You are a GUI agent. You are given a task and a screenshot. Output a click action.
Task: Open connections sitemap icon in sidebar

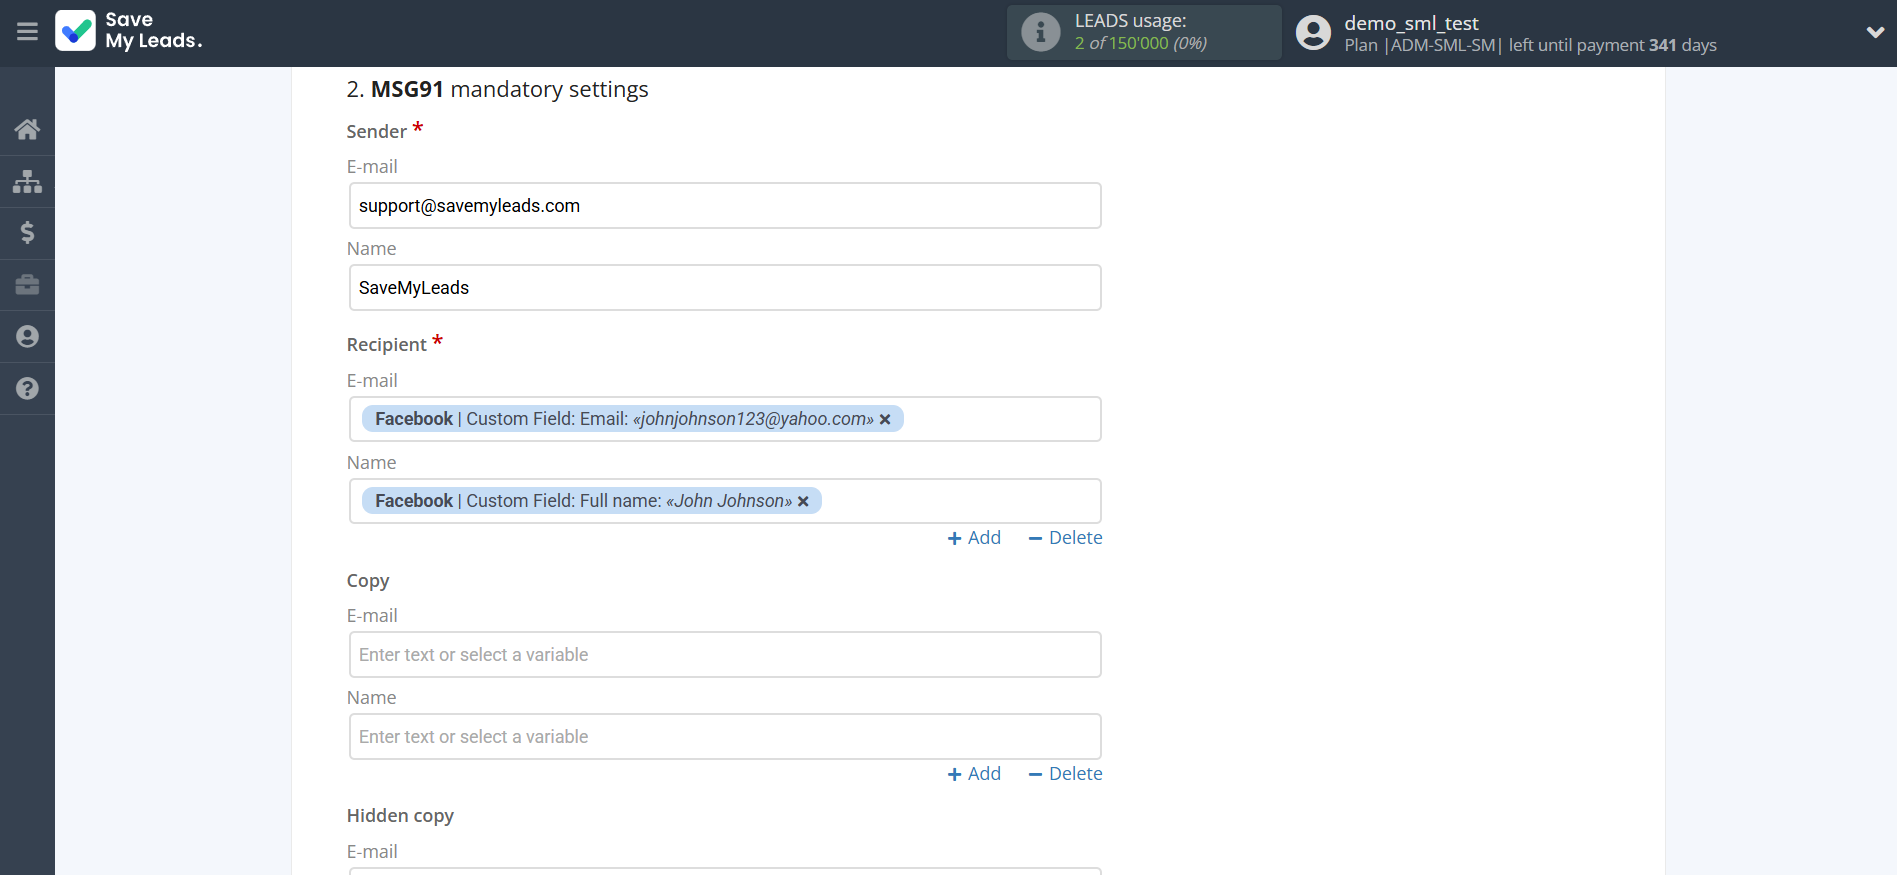(27, 181)
